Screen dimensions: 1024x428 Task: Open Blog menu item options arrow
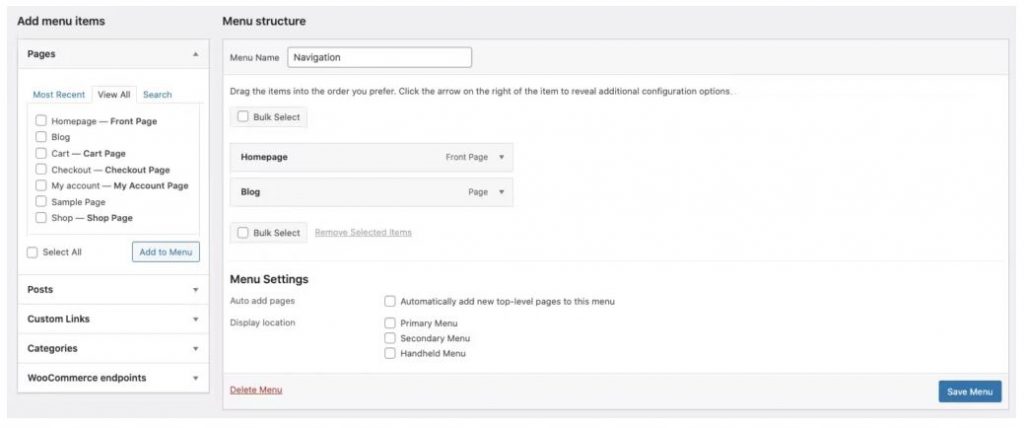[502, 192]
